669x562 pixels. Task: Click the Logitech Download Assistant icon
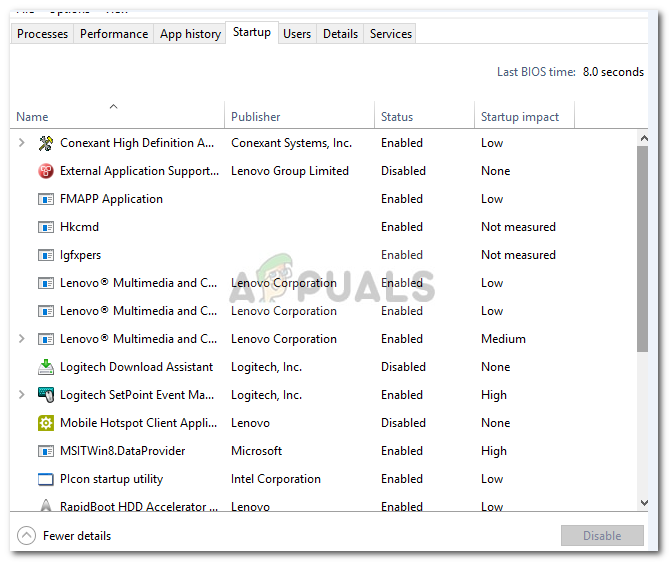click(x=46, y=367)
